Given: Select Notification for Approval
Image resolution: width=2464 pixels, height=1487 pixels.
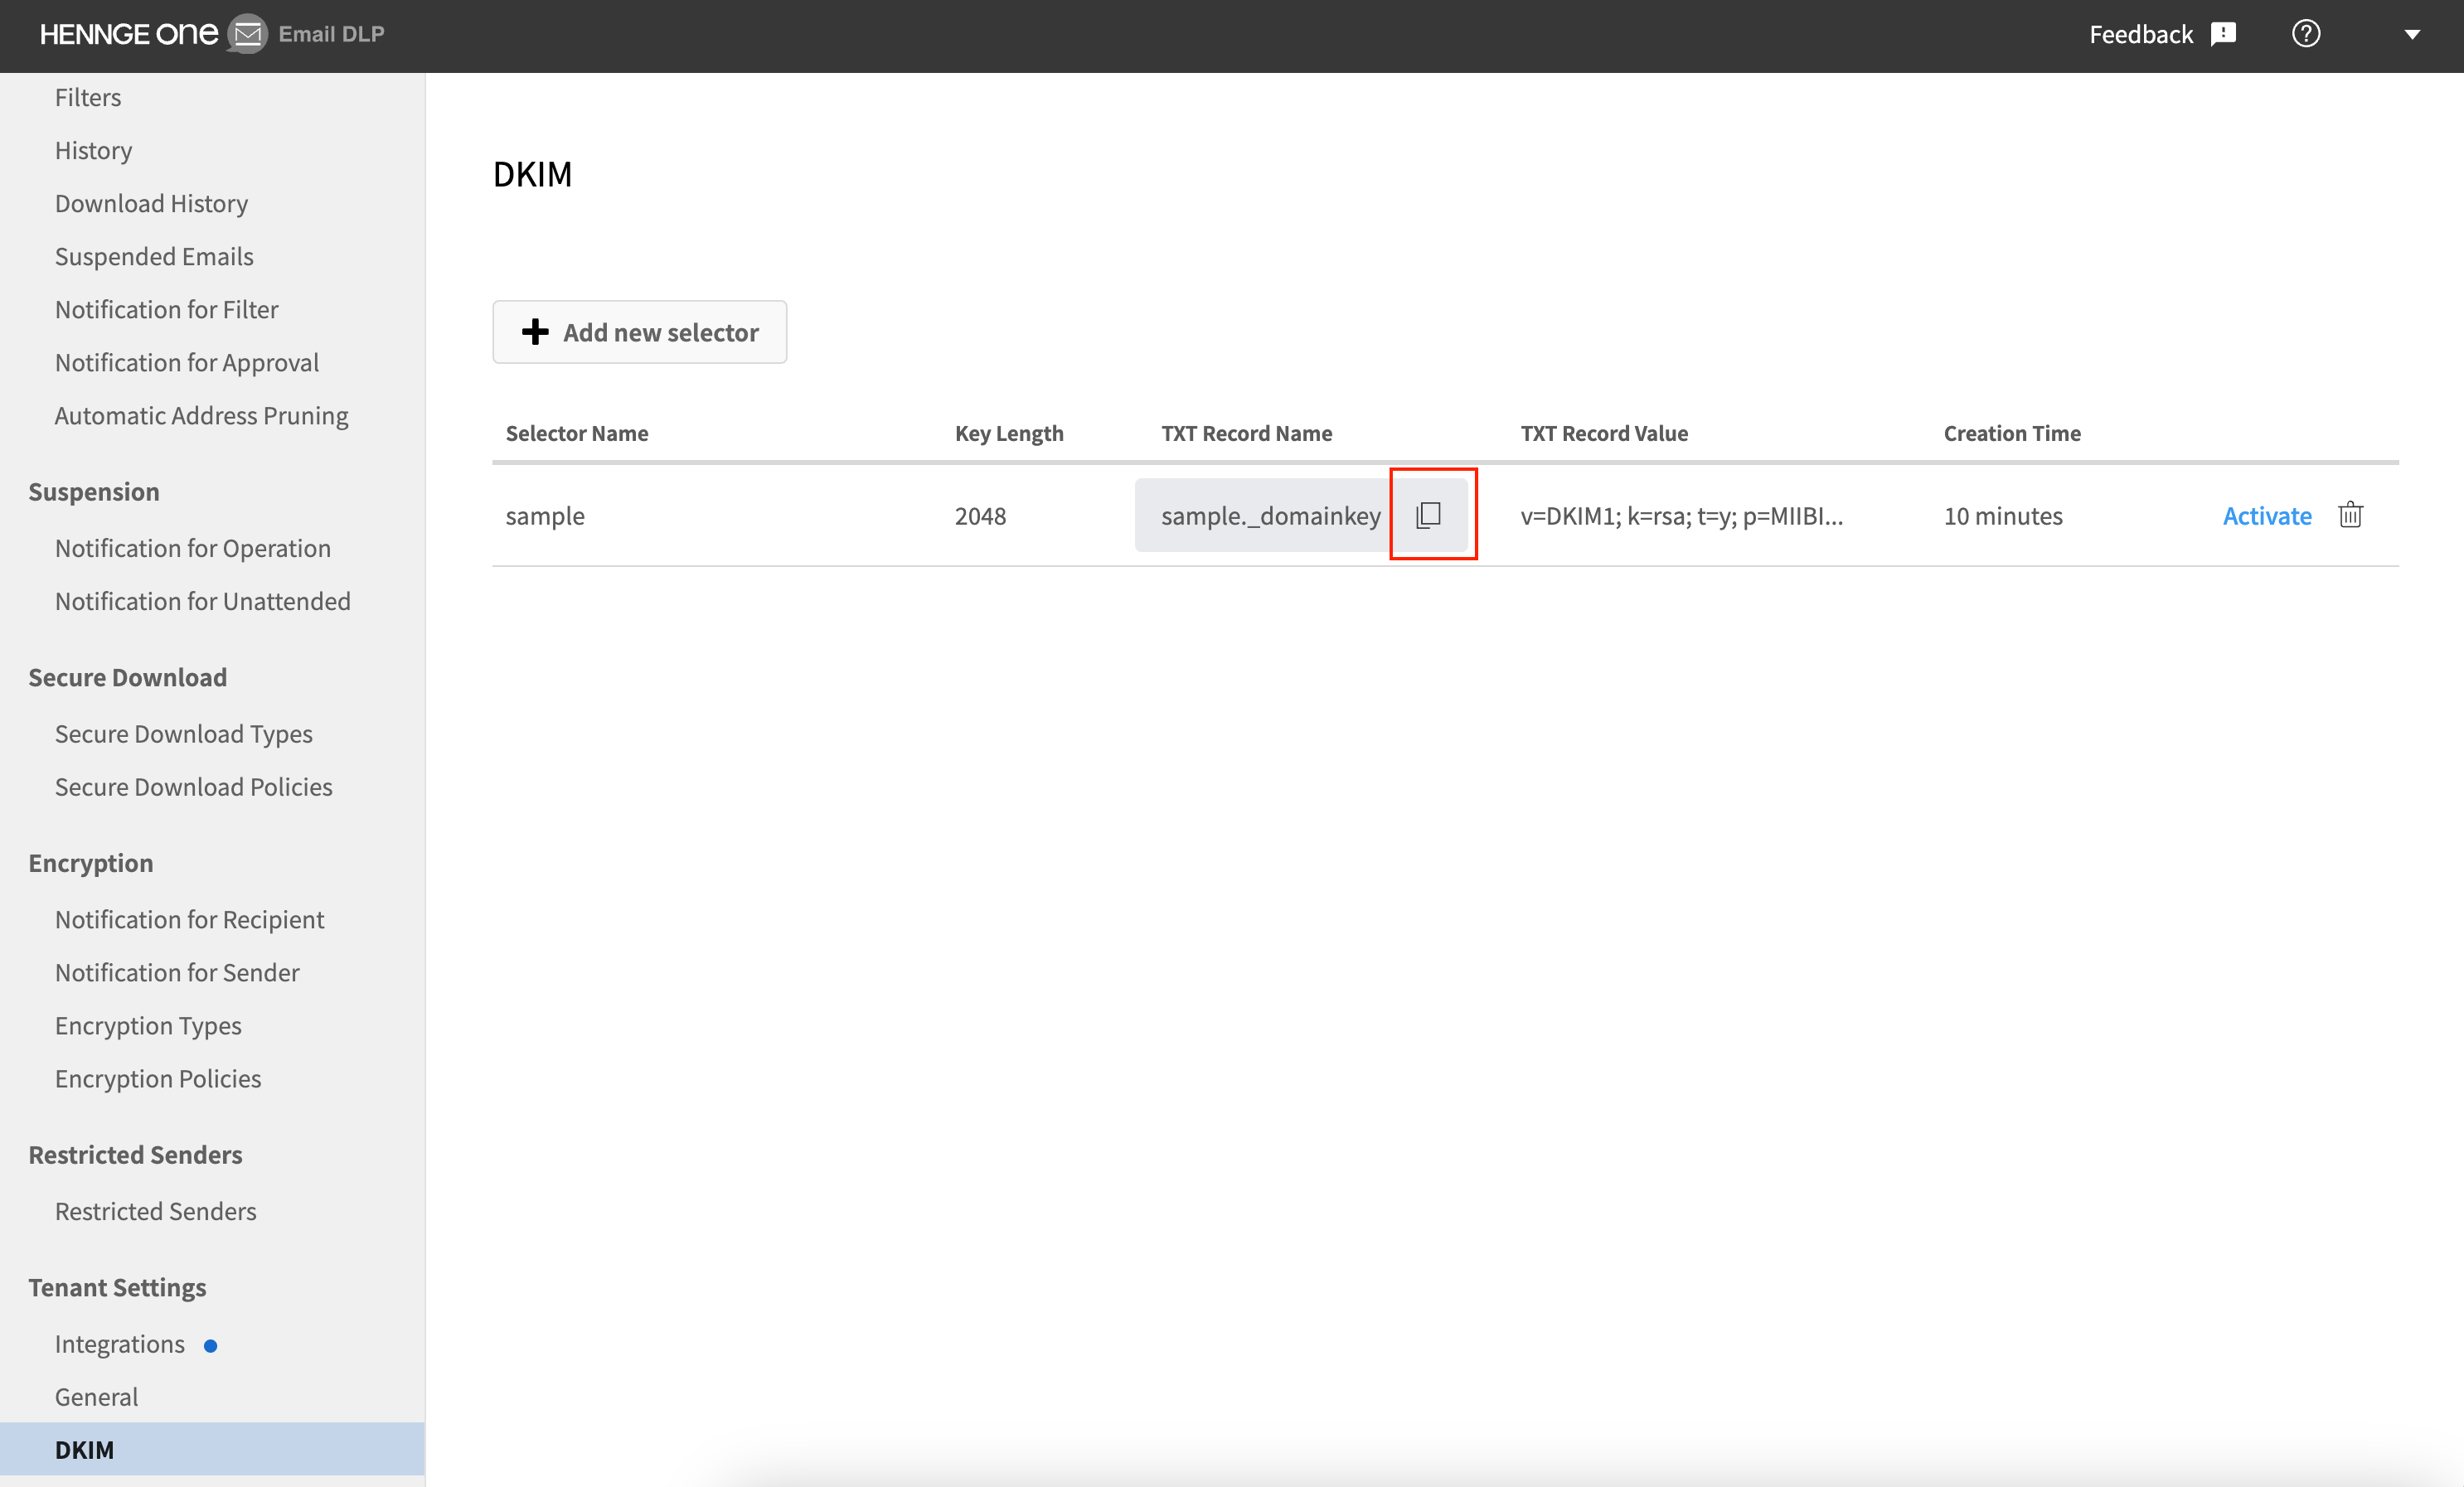Looking at the screenshot, I should point(187,362).
